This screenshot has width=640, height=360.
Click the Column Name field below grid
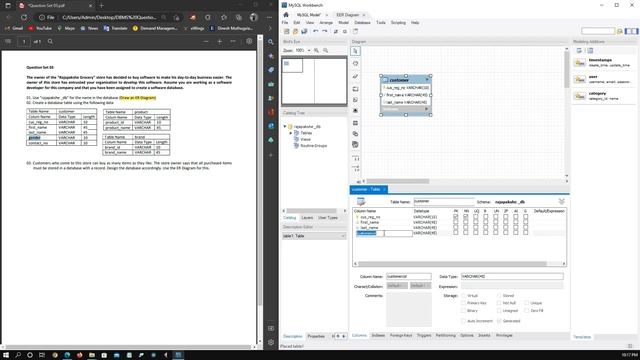click(x=408, y=276)
